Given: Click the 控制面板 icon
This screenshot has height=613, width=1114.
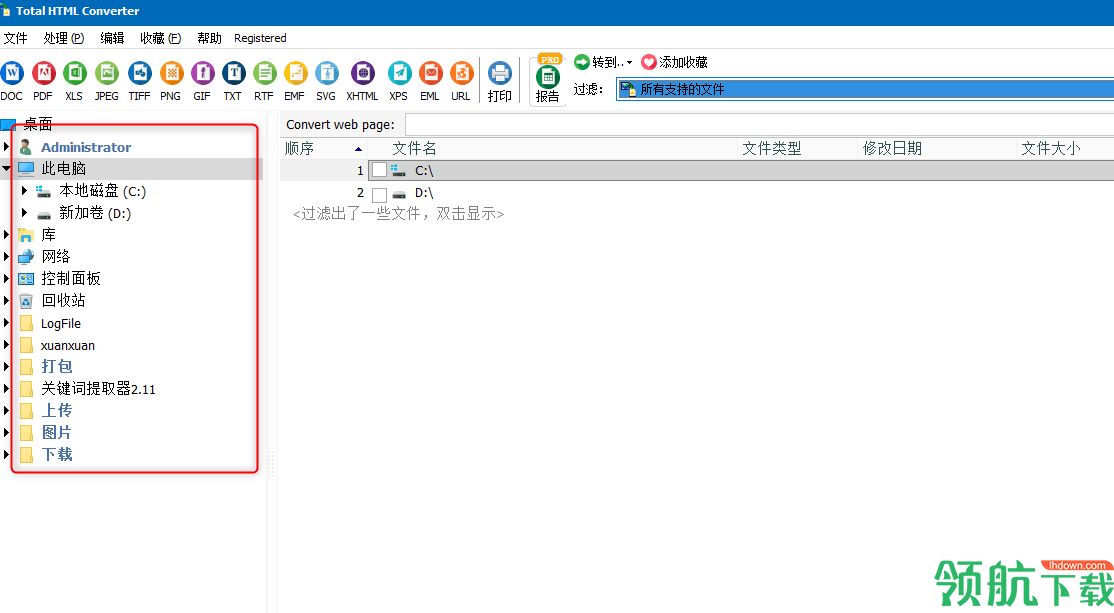Looking at the screenshot, I should tap(26, 279).
